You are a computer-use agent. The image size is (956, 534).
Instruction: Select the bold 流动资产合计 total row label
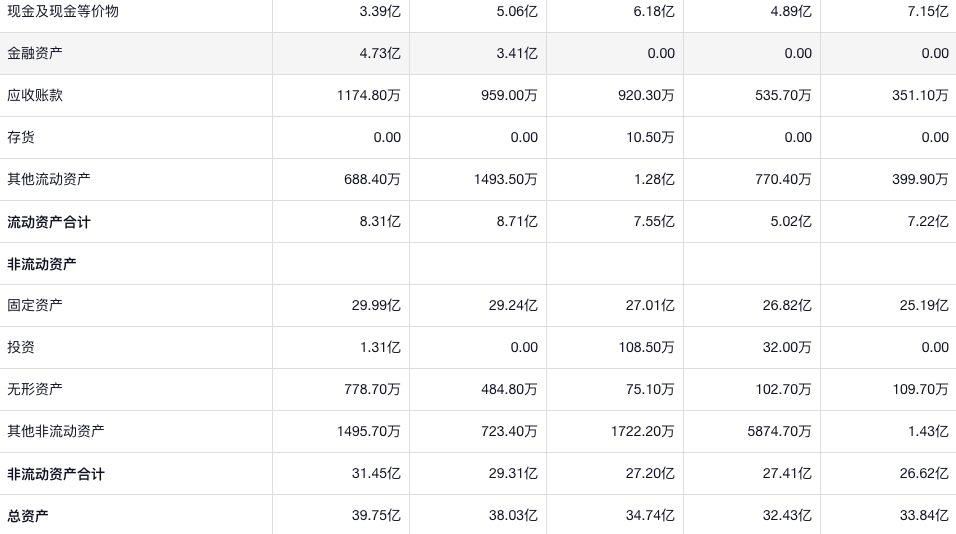coord(49,222)
